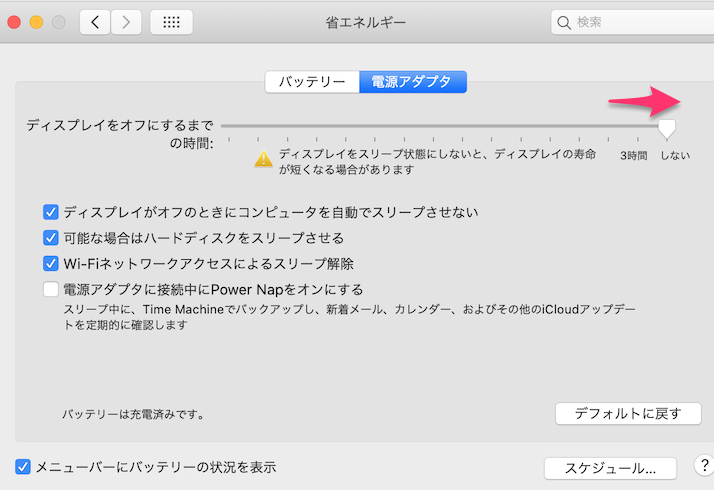Click the 省エネルギー window title
The height and width of the screenshot is (490, 714).
pyautogui.click(x=365, y=22)
